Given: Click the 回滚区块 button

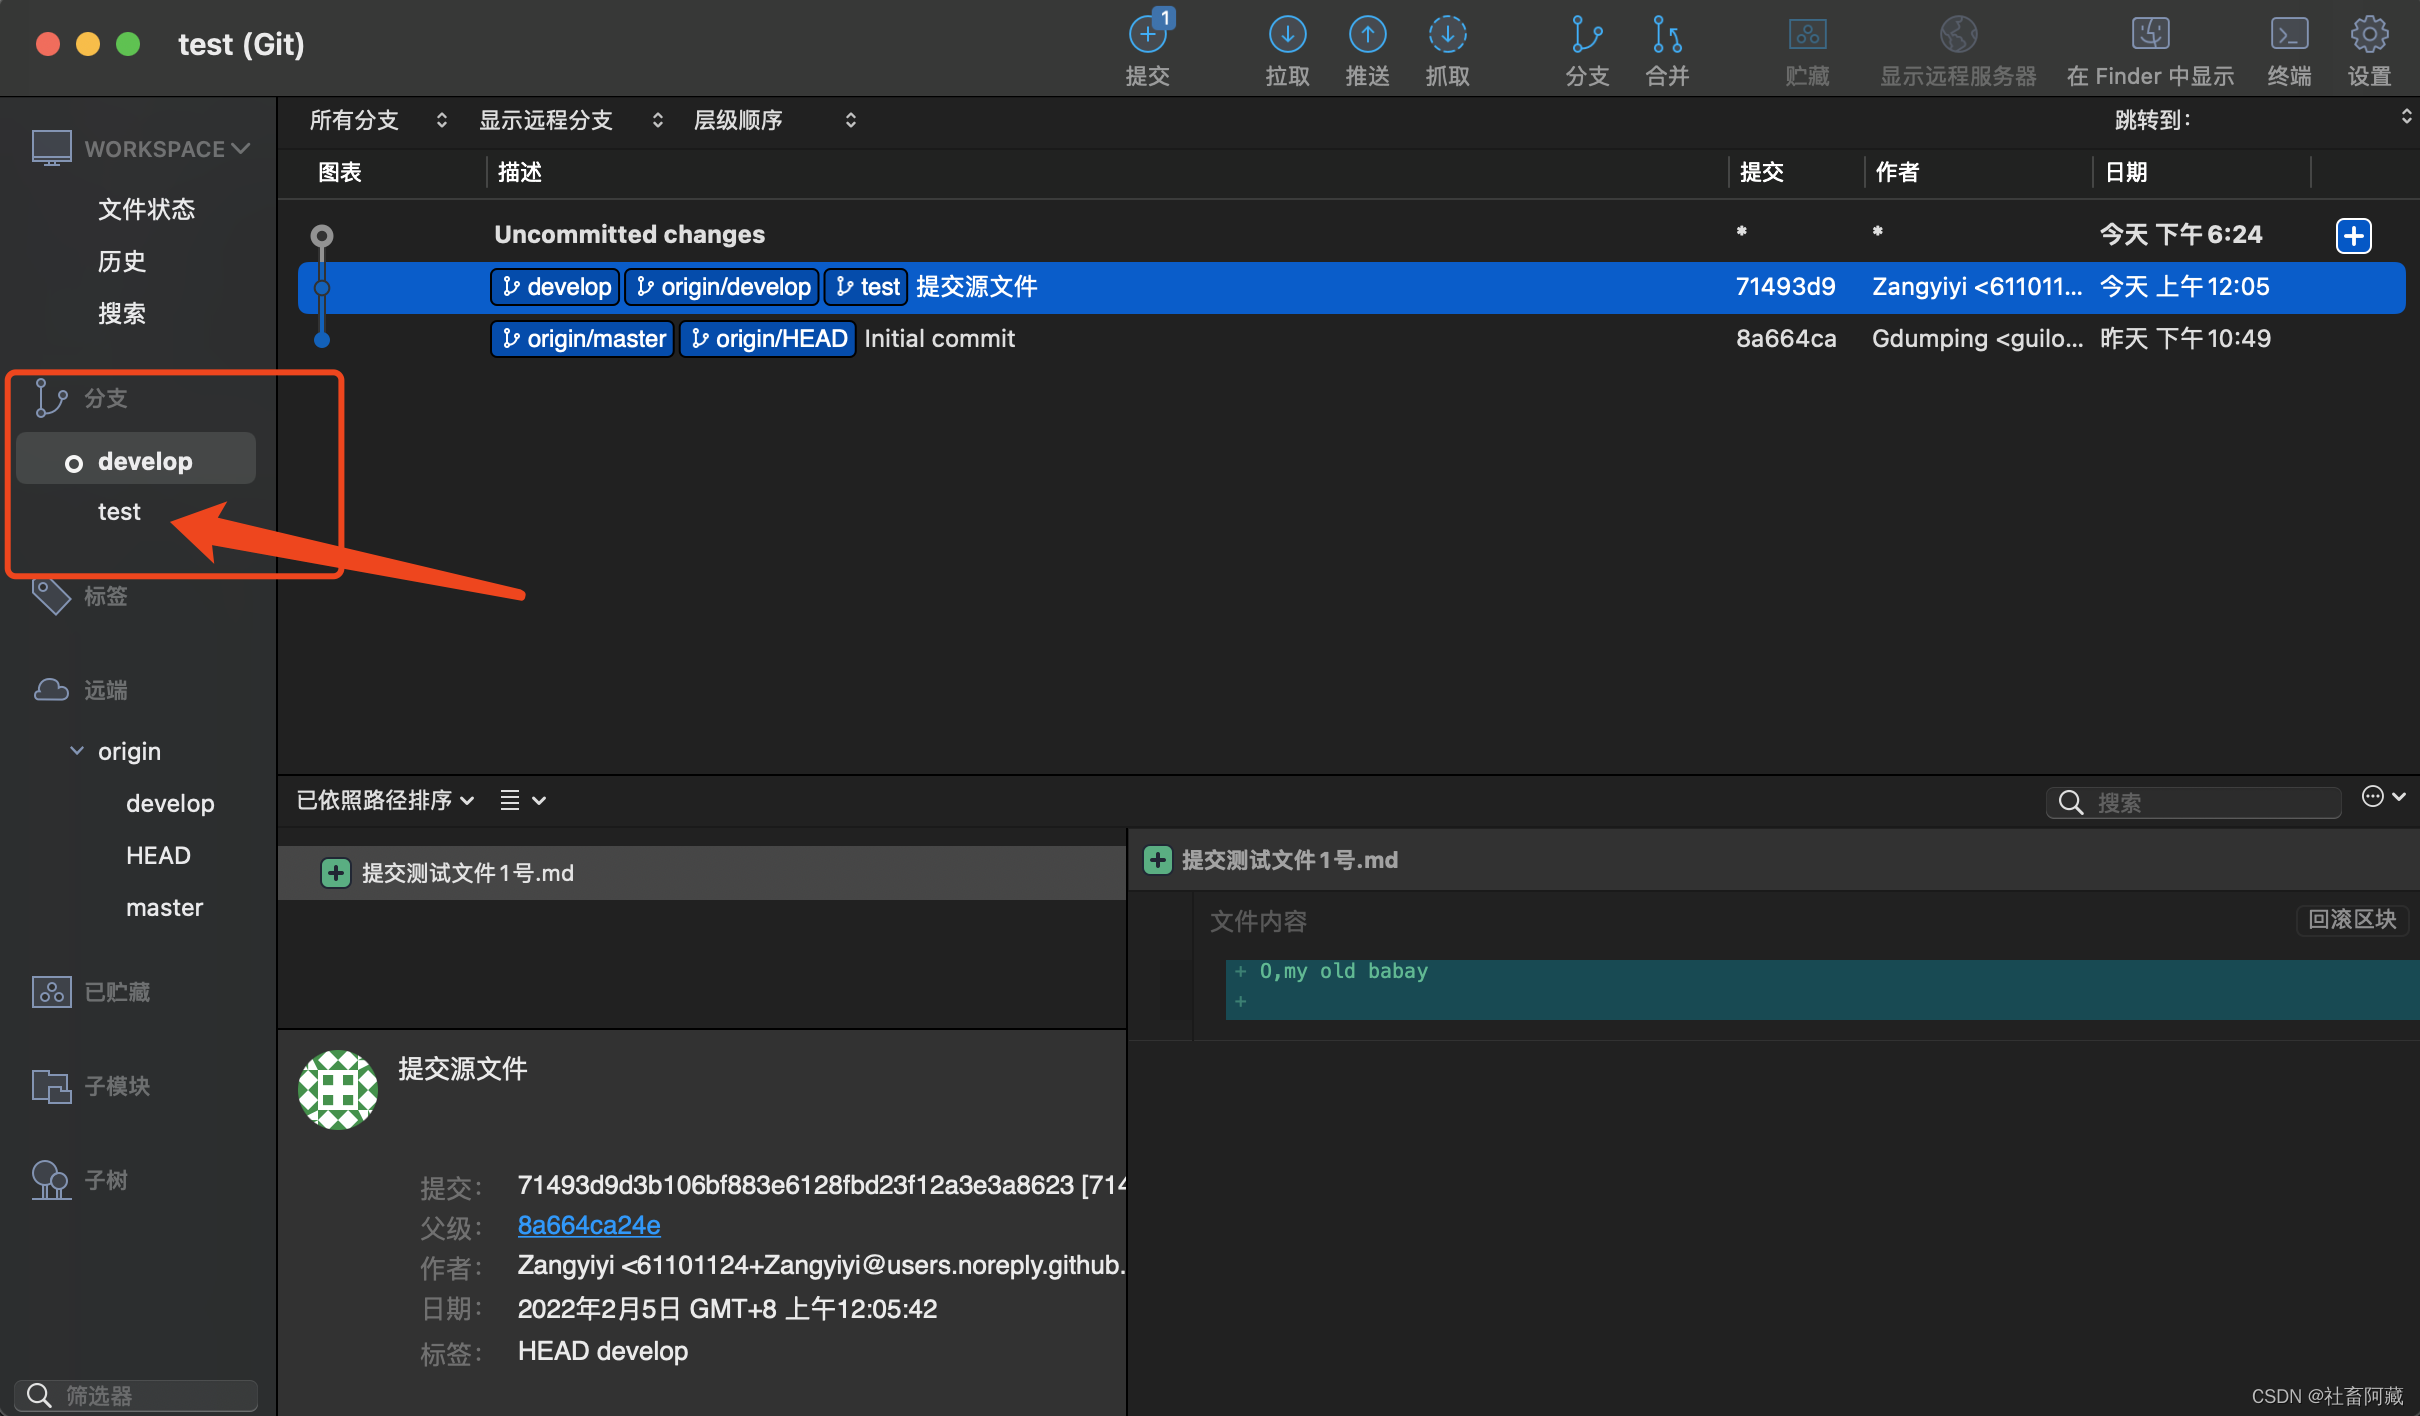Looking at the screenshot, I should click(2351, 919).
